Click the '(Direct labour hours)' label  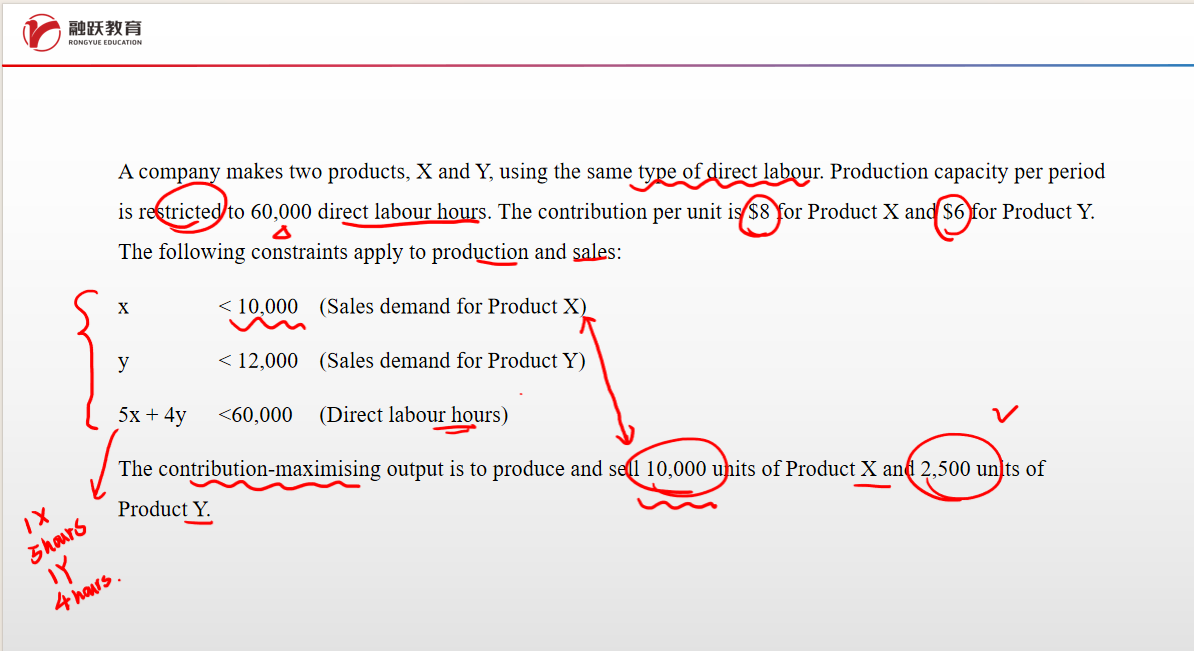click(x=413, y=415)
